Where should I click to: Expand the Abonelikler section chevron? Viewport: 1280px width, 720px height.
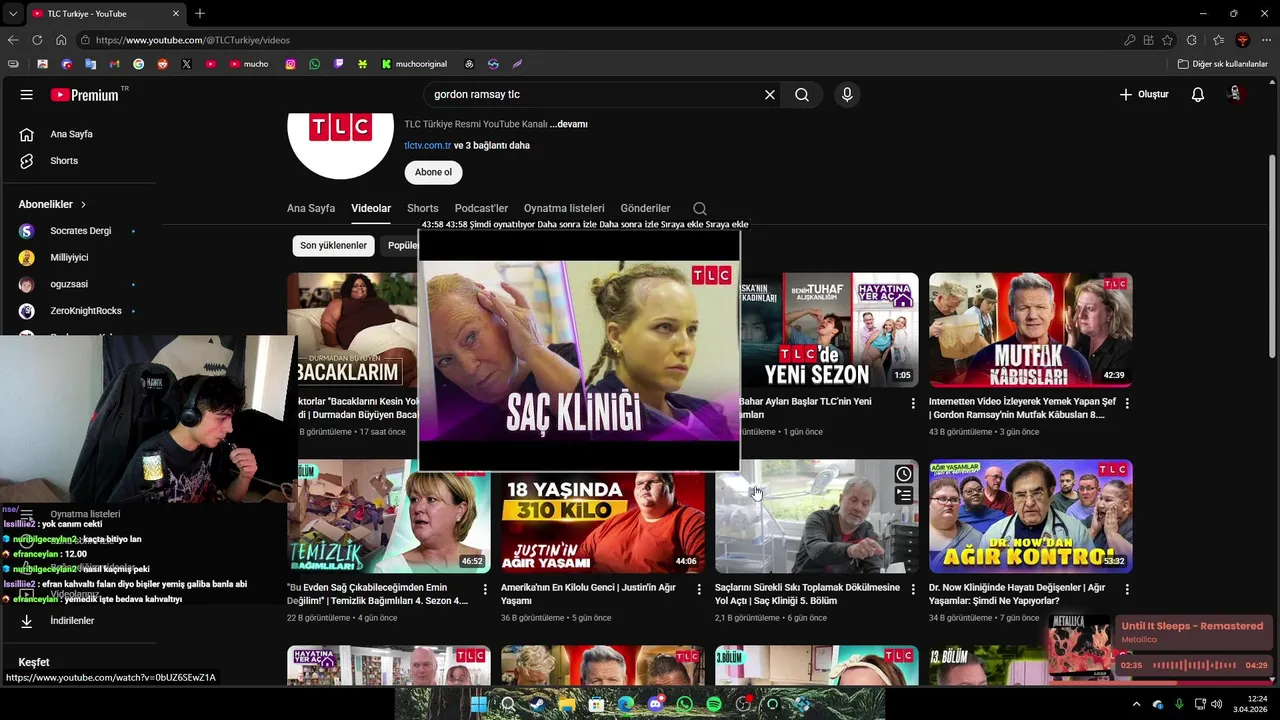[83, 204]
